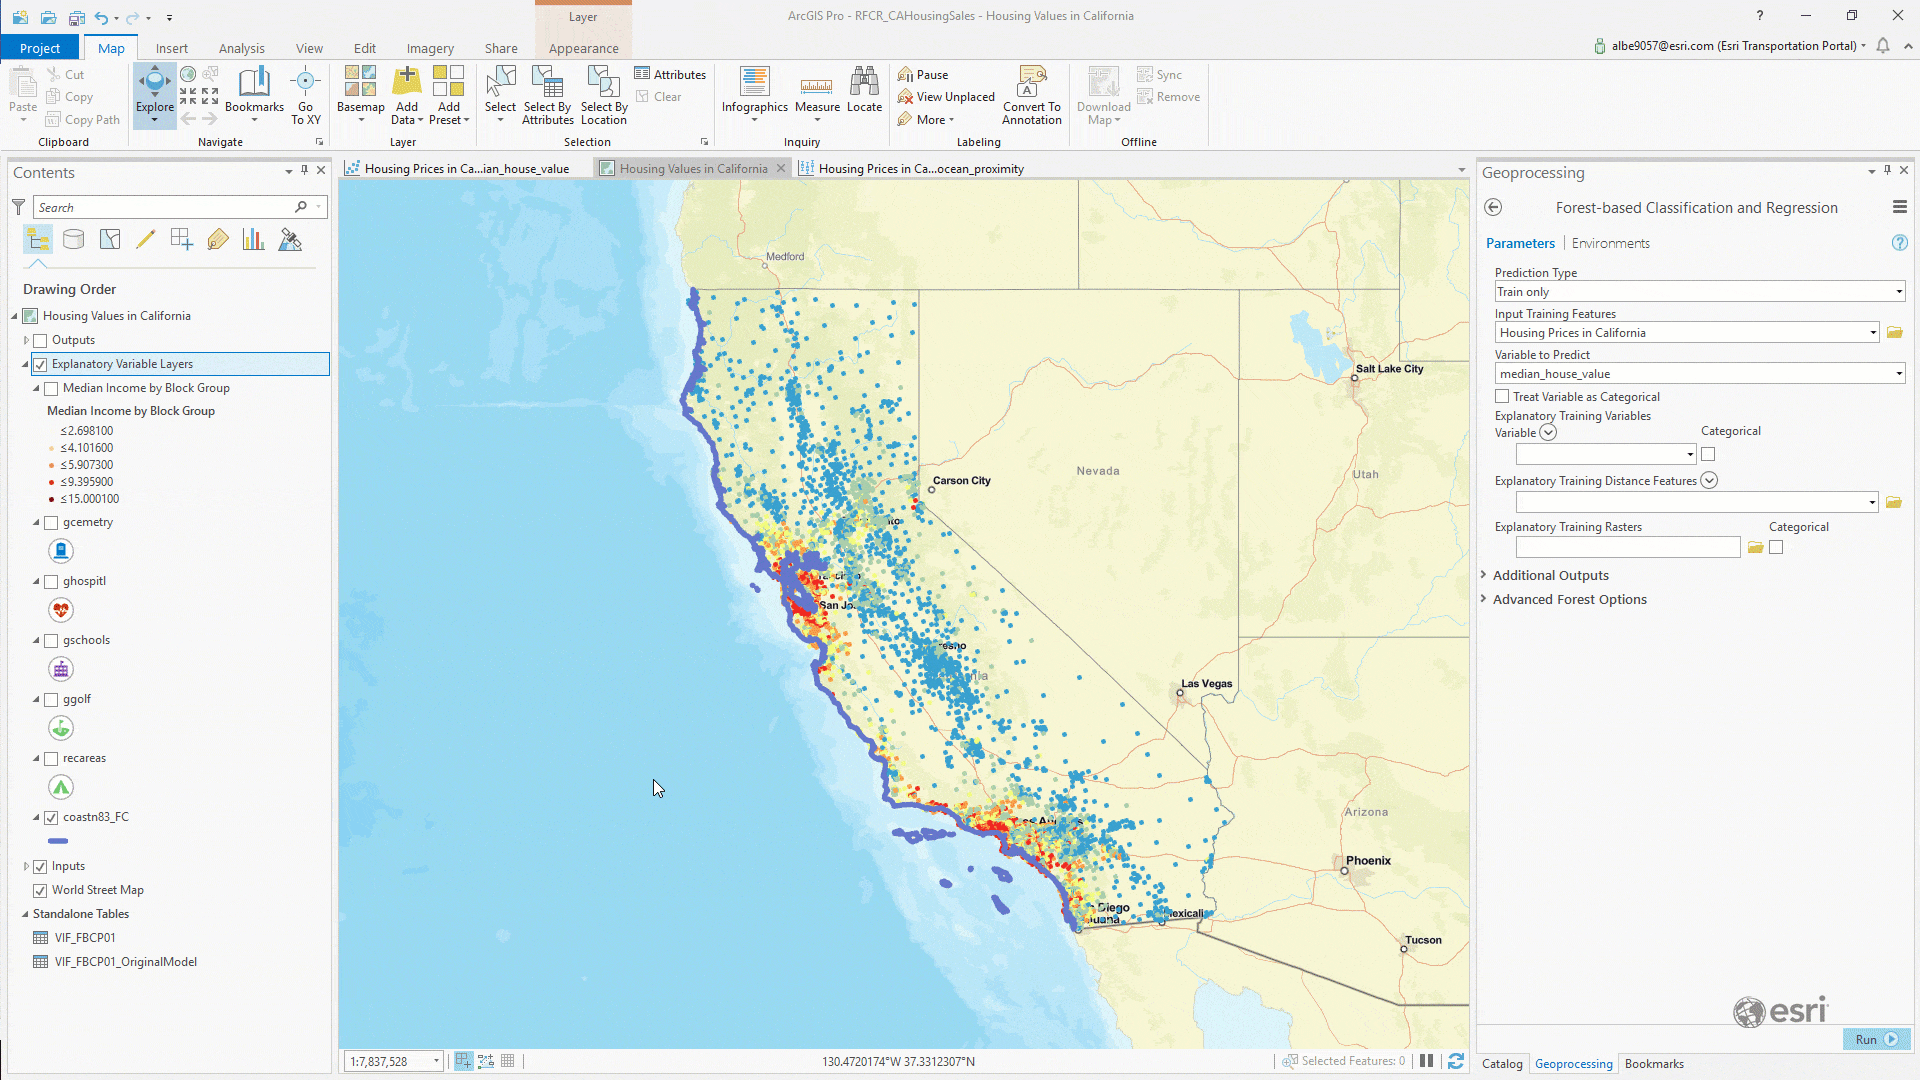1920x1080 pixels.
Task: Toggle the ghospitl layer checkbox
Action: point(51,582)
